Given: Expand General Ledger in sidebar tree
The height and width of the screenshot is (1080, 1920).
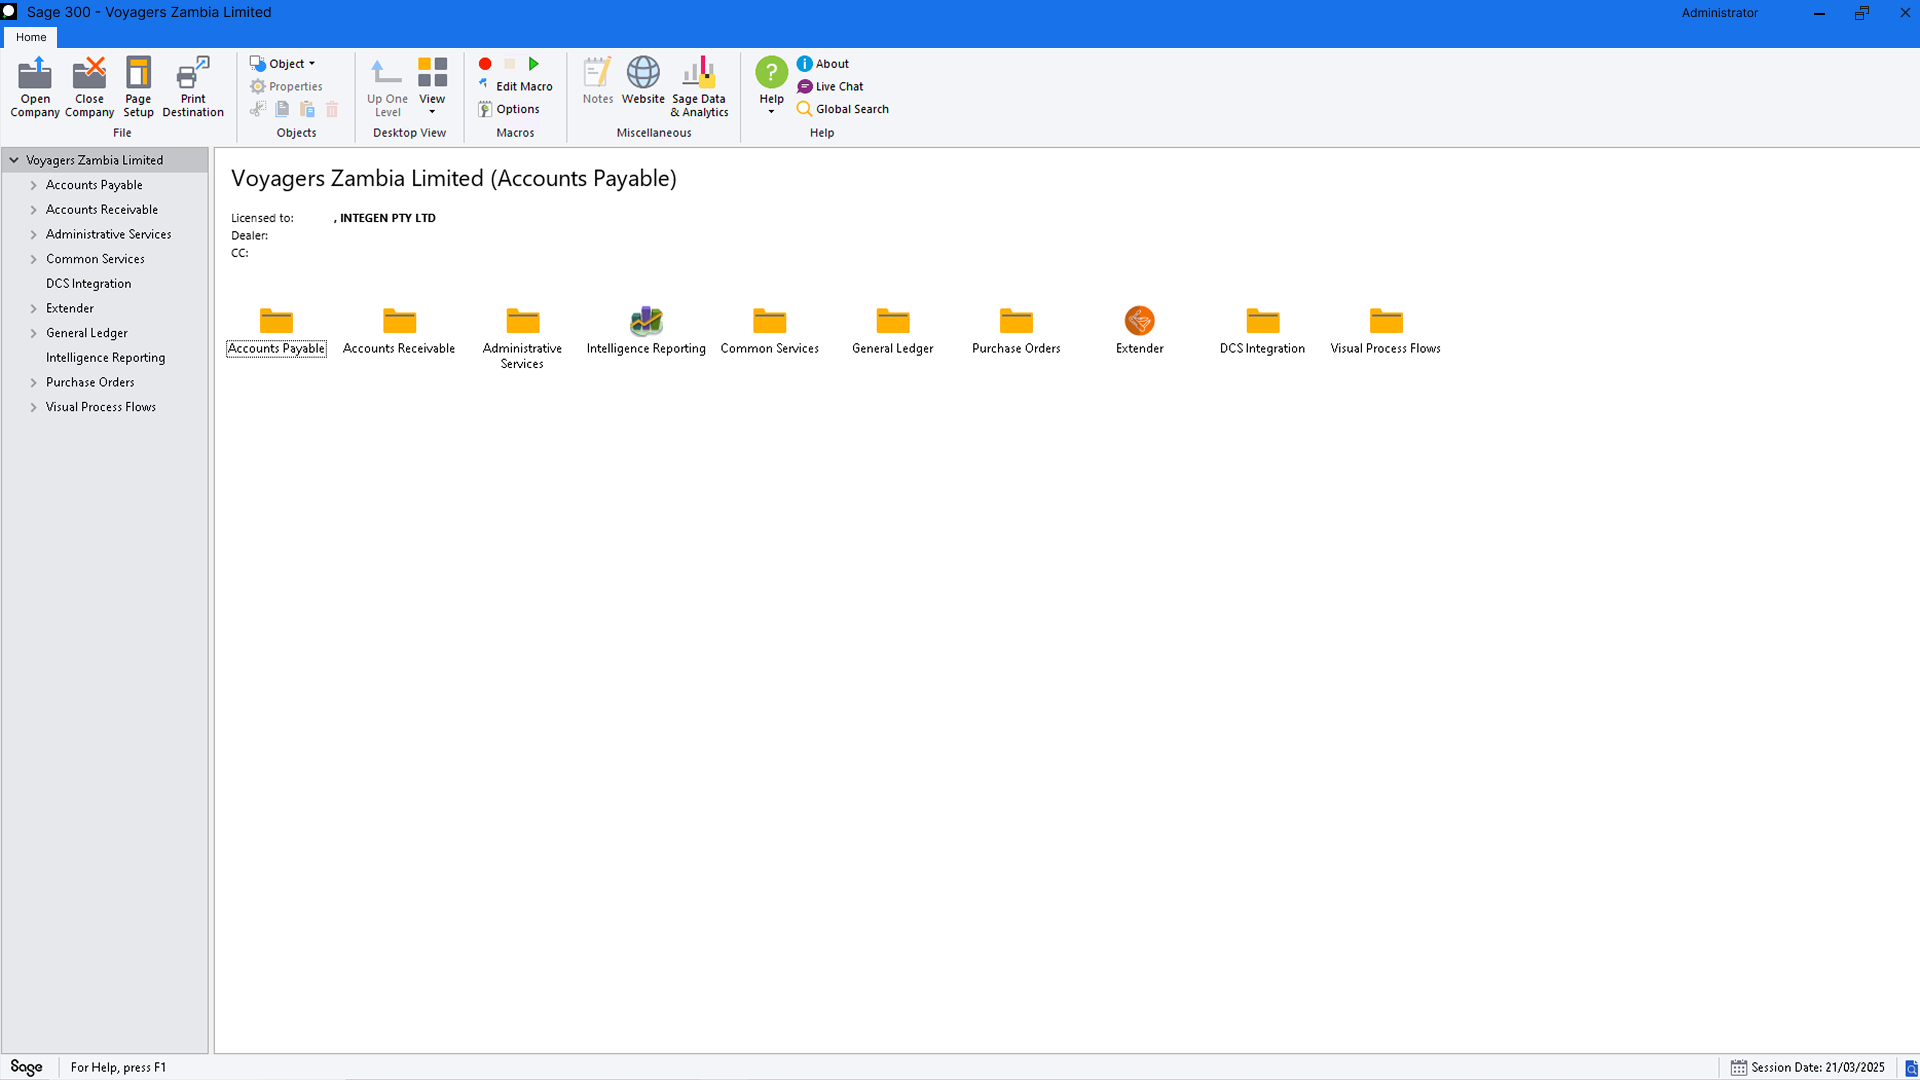Looking at the screenshot, I should click(34, 333).
